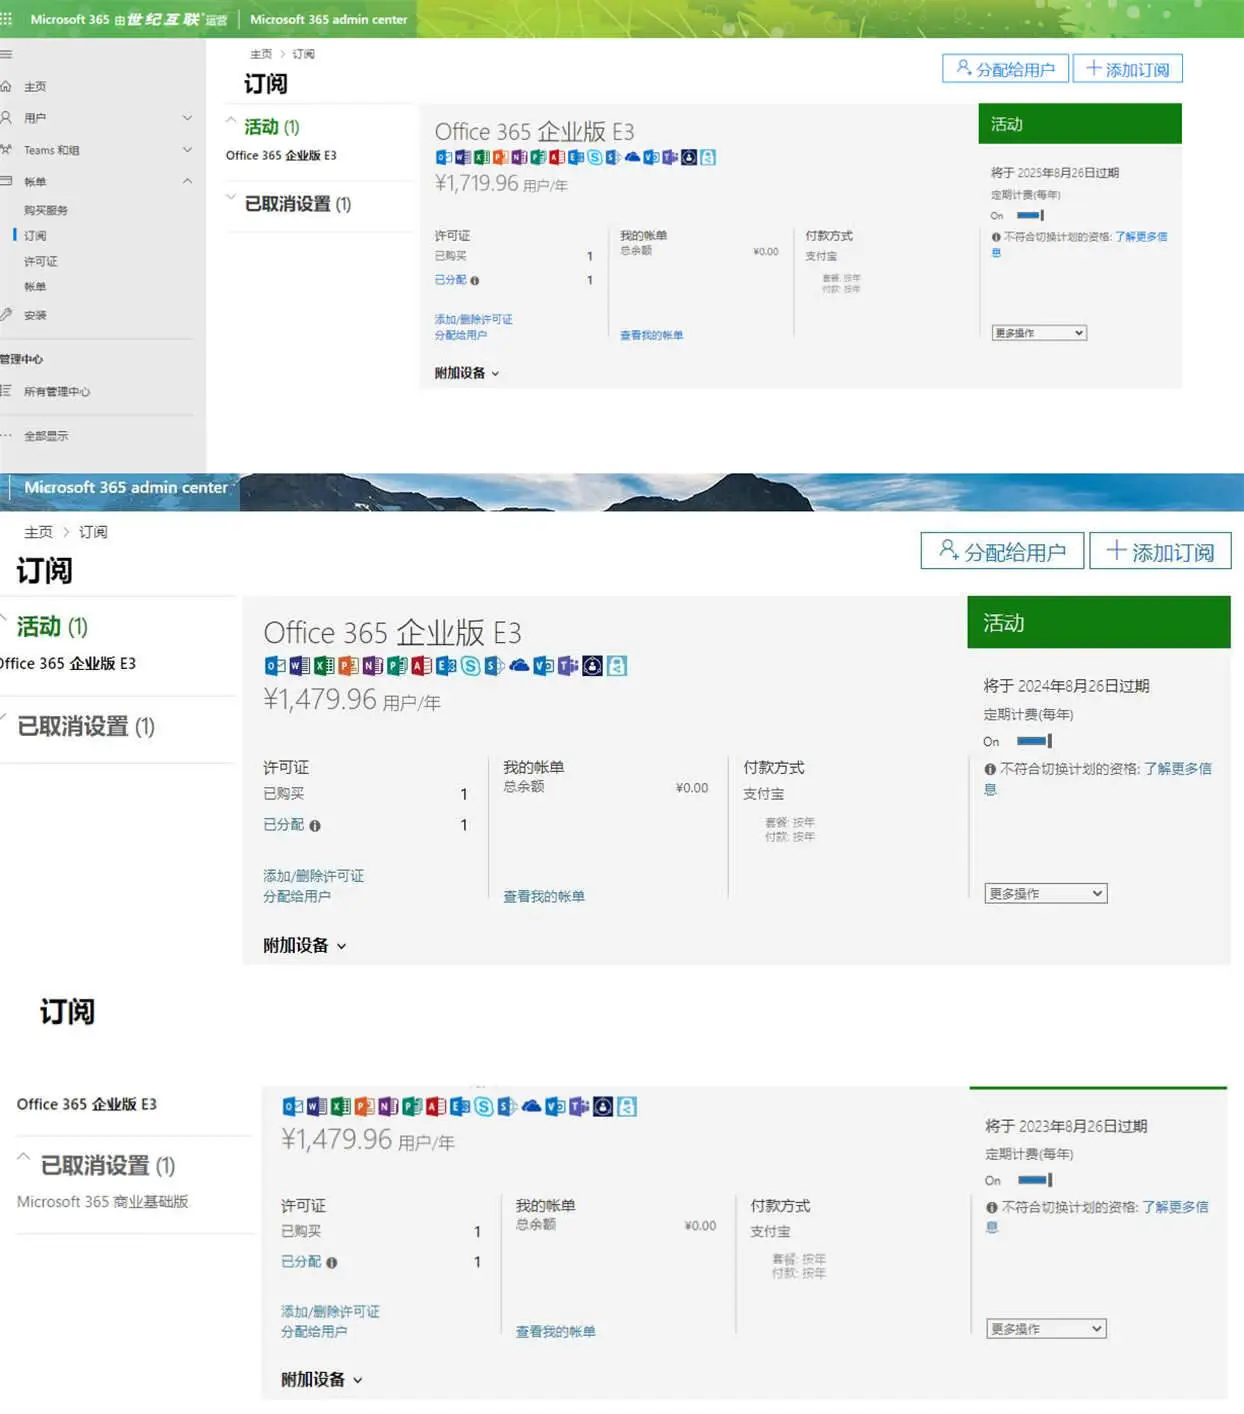The width and height of the screenshot is (1244, 1414).
Task: Open 更多操作 dropdown in the 2024 expiry card
Action: 1046,893
